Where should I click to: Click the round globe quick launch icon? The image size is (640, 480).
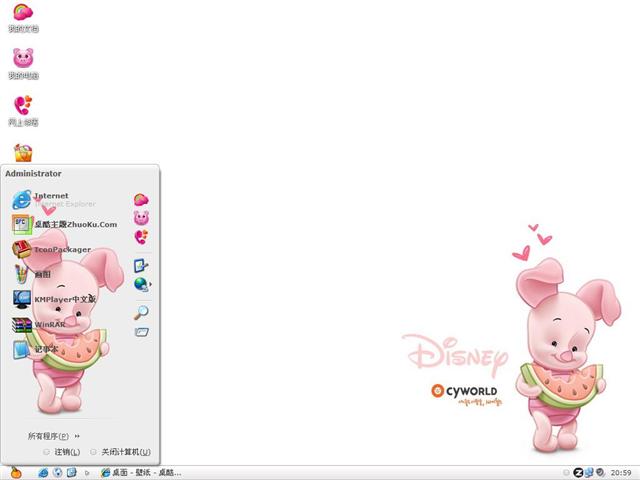tap(58, 473)
